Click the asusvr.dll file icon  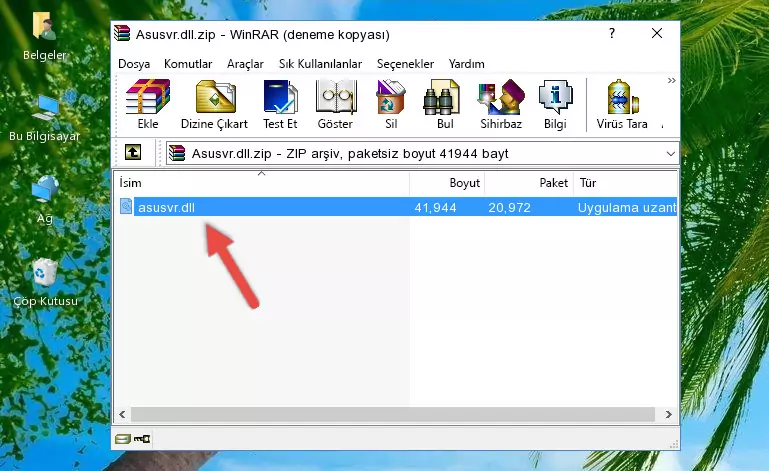(126, 207)
